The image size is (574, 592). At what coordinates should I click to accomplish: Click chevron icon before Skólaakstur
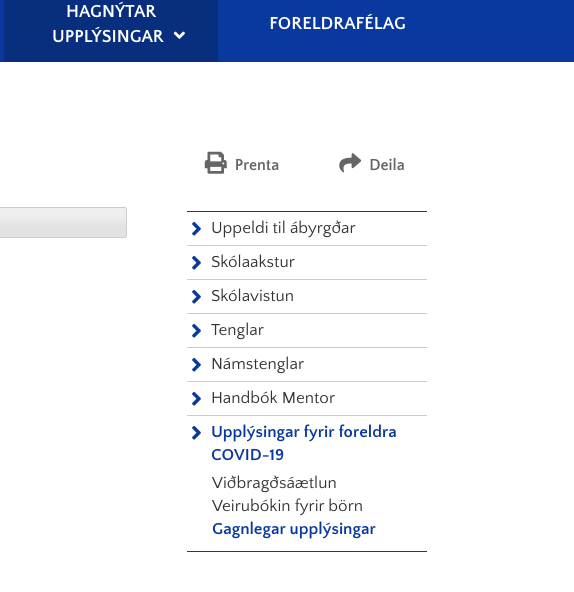[x=196, y=262]
